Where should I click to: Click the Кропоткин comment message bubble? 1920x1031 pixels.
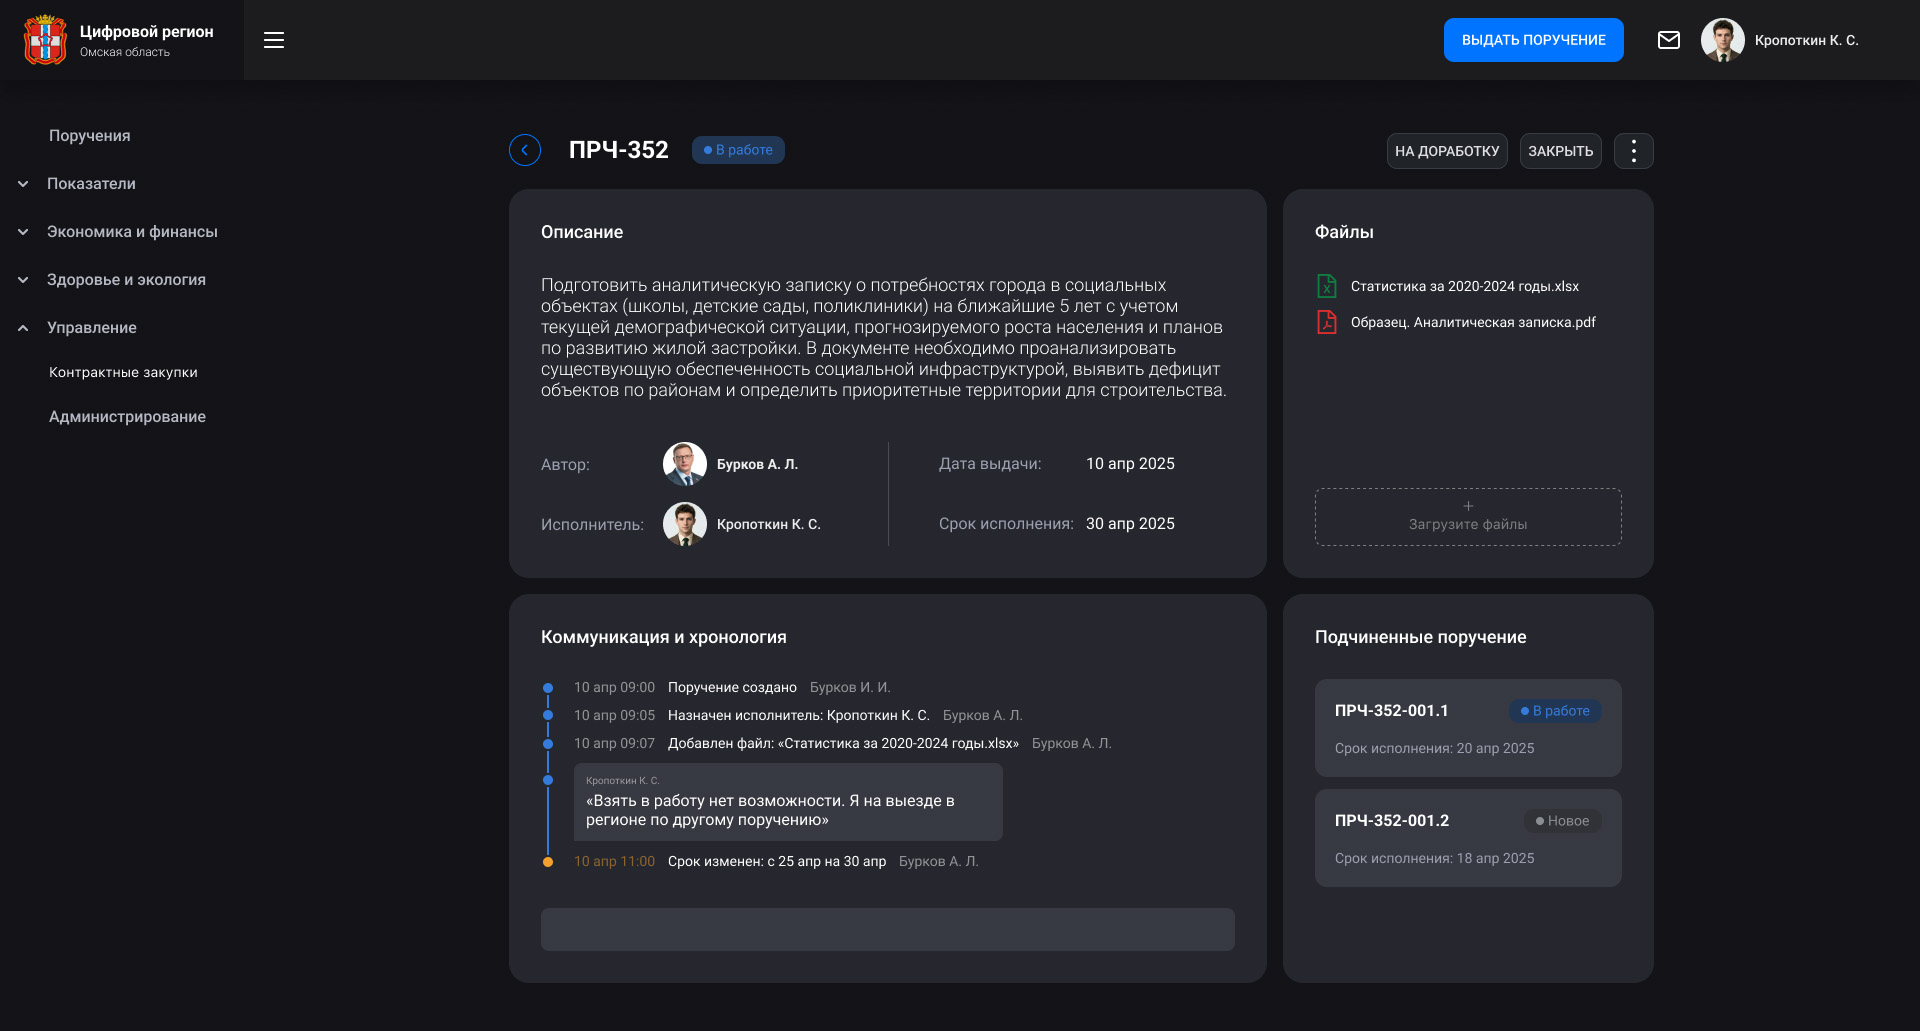pyautogui.click(x=788, y=802)
